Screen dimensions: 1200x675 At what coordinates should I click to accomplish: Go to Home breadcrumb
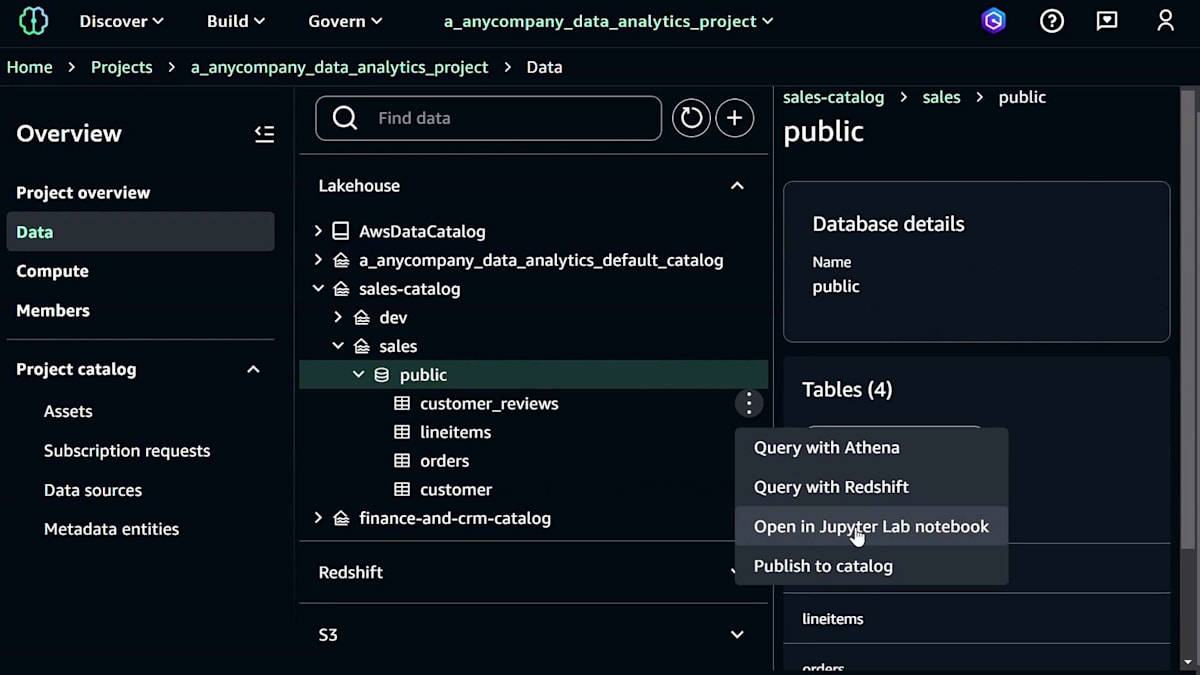pos(29,67)
